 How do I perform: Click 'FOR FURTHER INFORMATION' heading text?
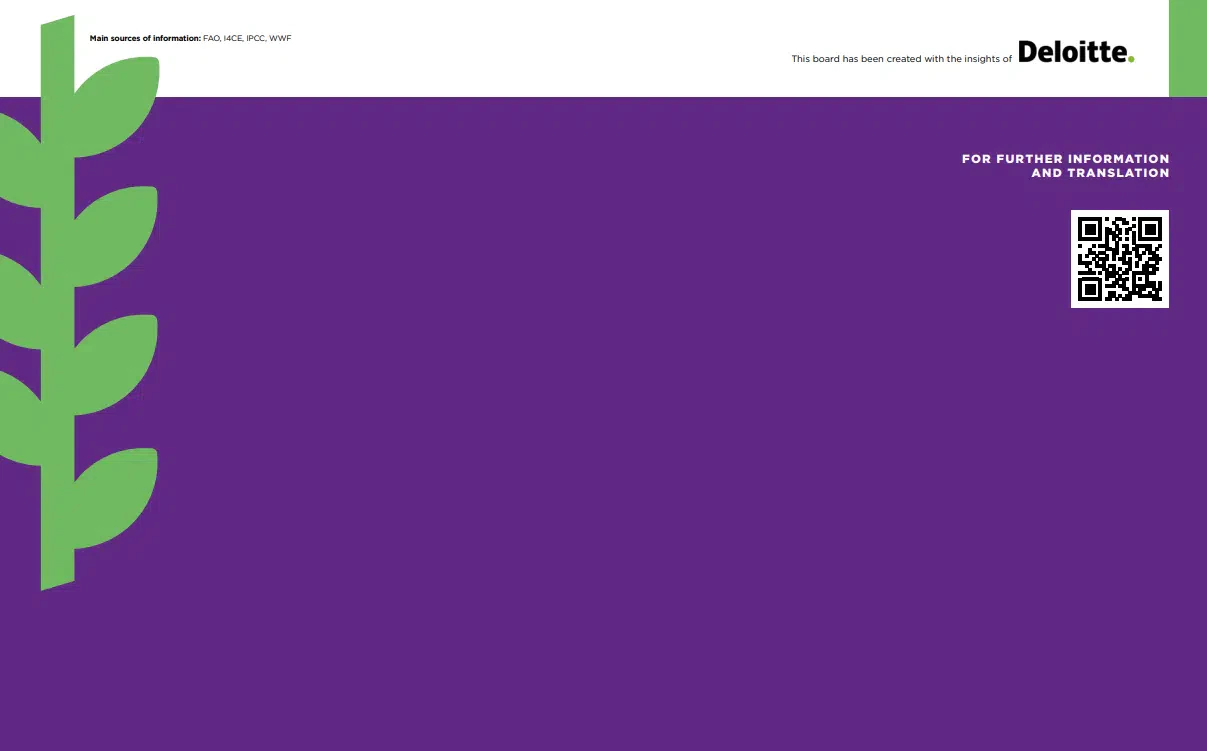click(1065, 159)
